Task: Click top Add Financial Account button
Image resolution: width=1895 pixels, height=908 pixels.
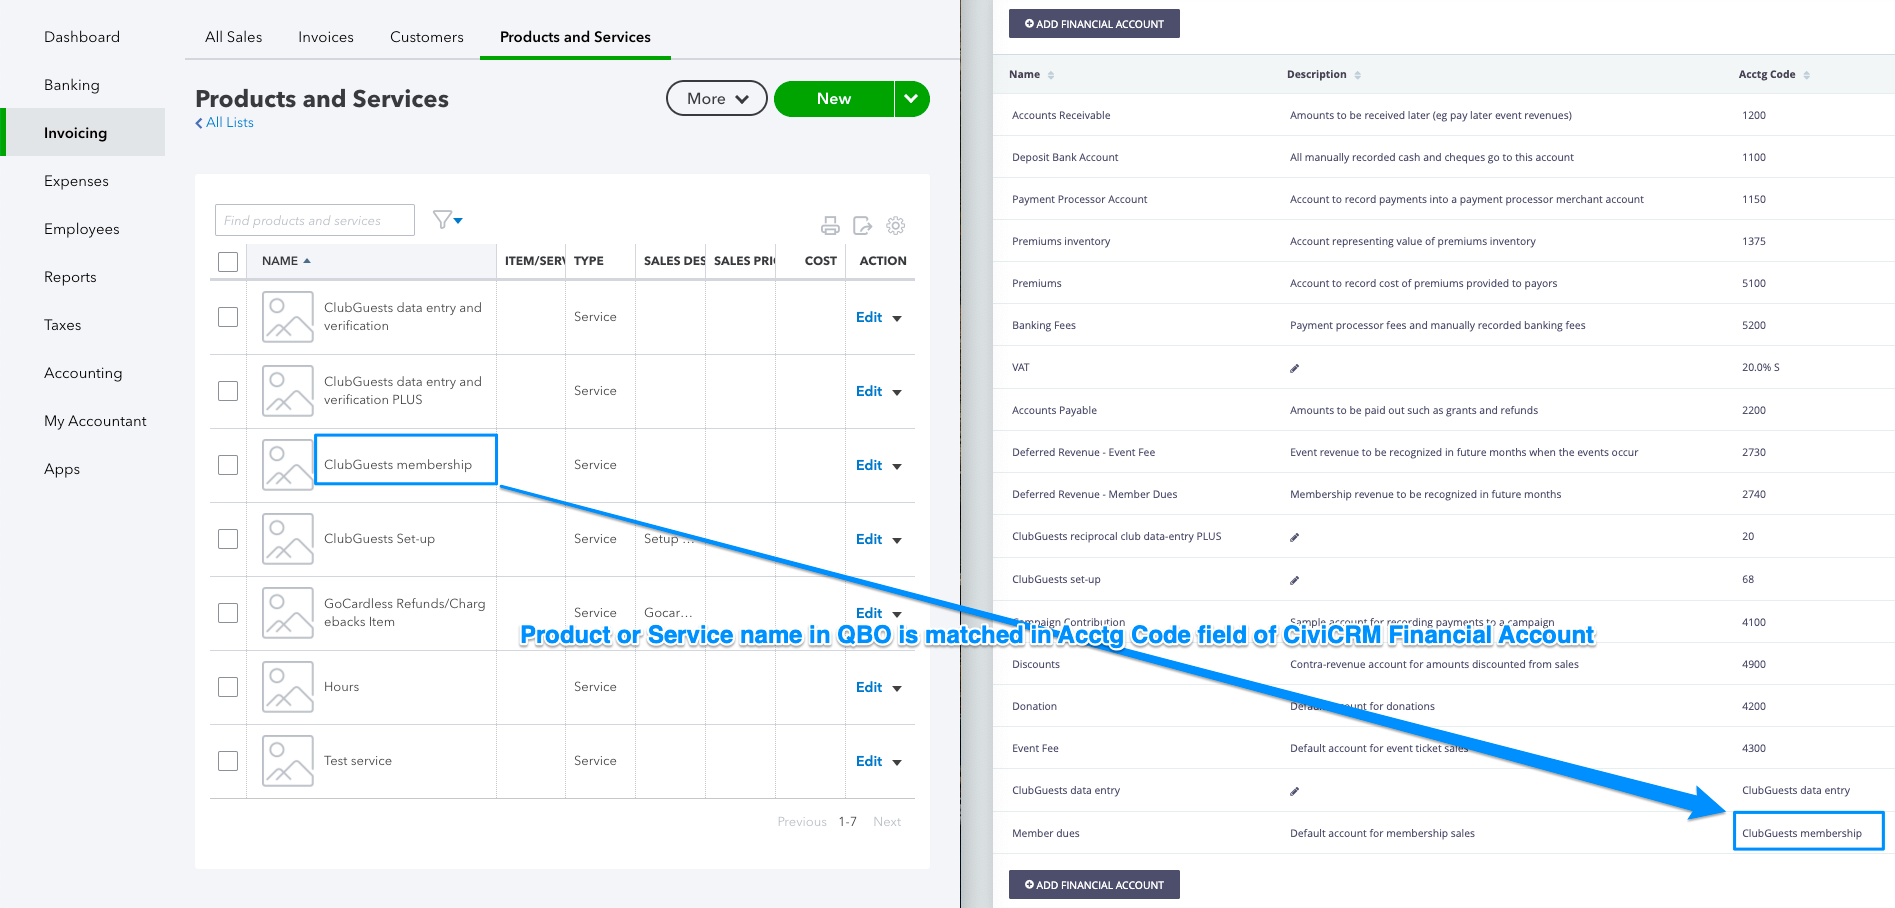Action: pos(1094,24)
